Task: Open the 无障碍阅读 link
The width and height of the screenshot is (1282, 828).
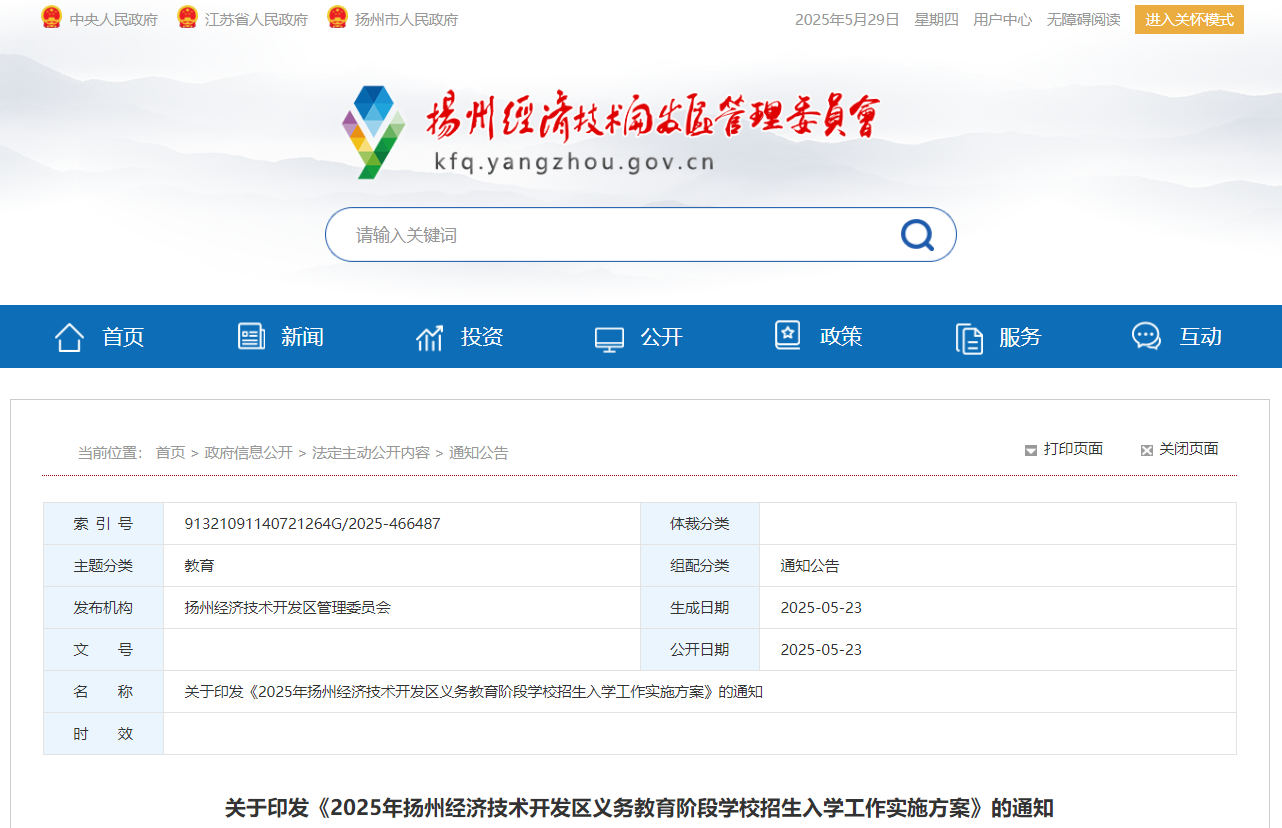Action: pyautogui.click(x=1083, y=19)
